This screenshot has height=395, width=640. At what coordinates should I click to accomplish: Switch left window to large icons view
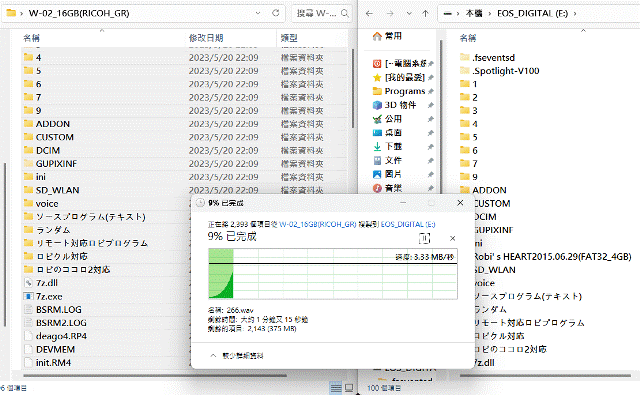(x=349, y=388)
